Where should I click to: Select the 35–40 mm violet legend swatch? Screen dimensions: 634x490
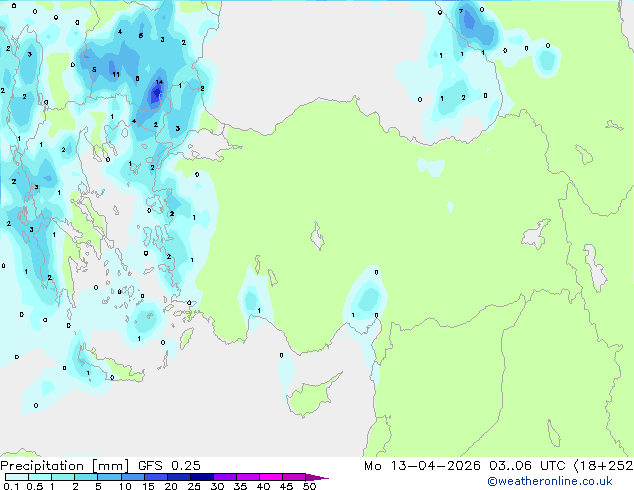click(x=248, y=477)
